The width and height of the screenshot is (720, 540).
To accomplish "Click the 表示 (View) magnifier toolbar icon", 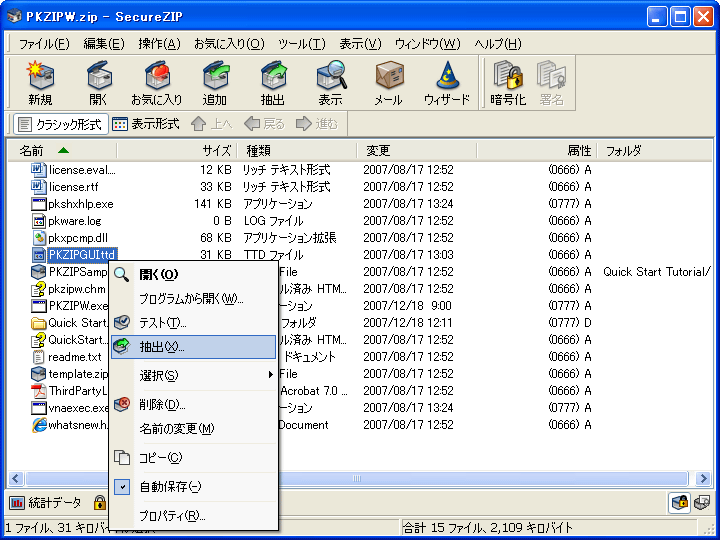I will pyautogui.click(x=331, y=75).
